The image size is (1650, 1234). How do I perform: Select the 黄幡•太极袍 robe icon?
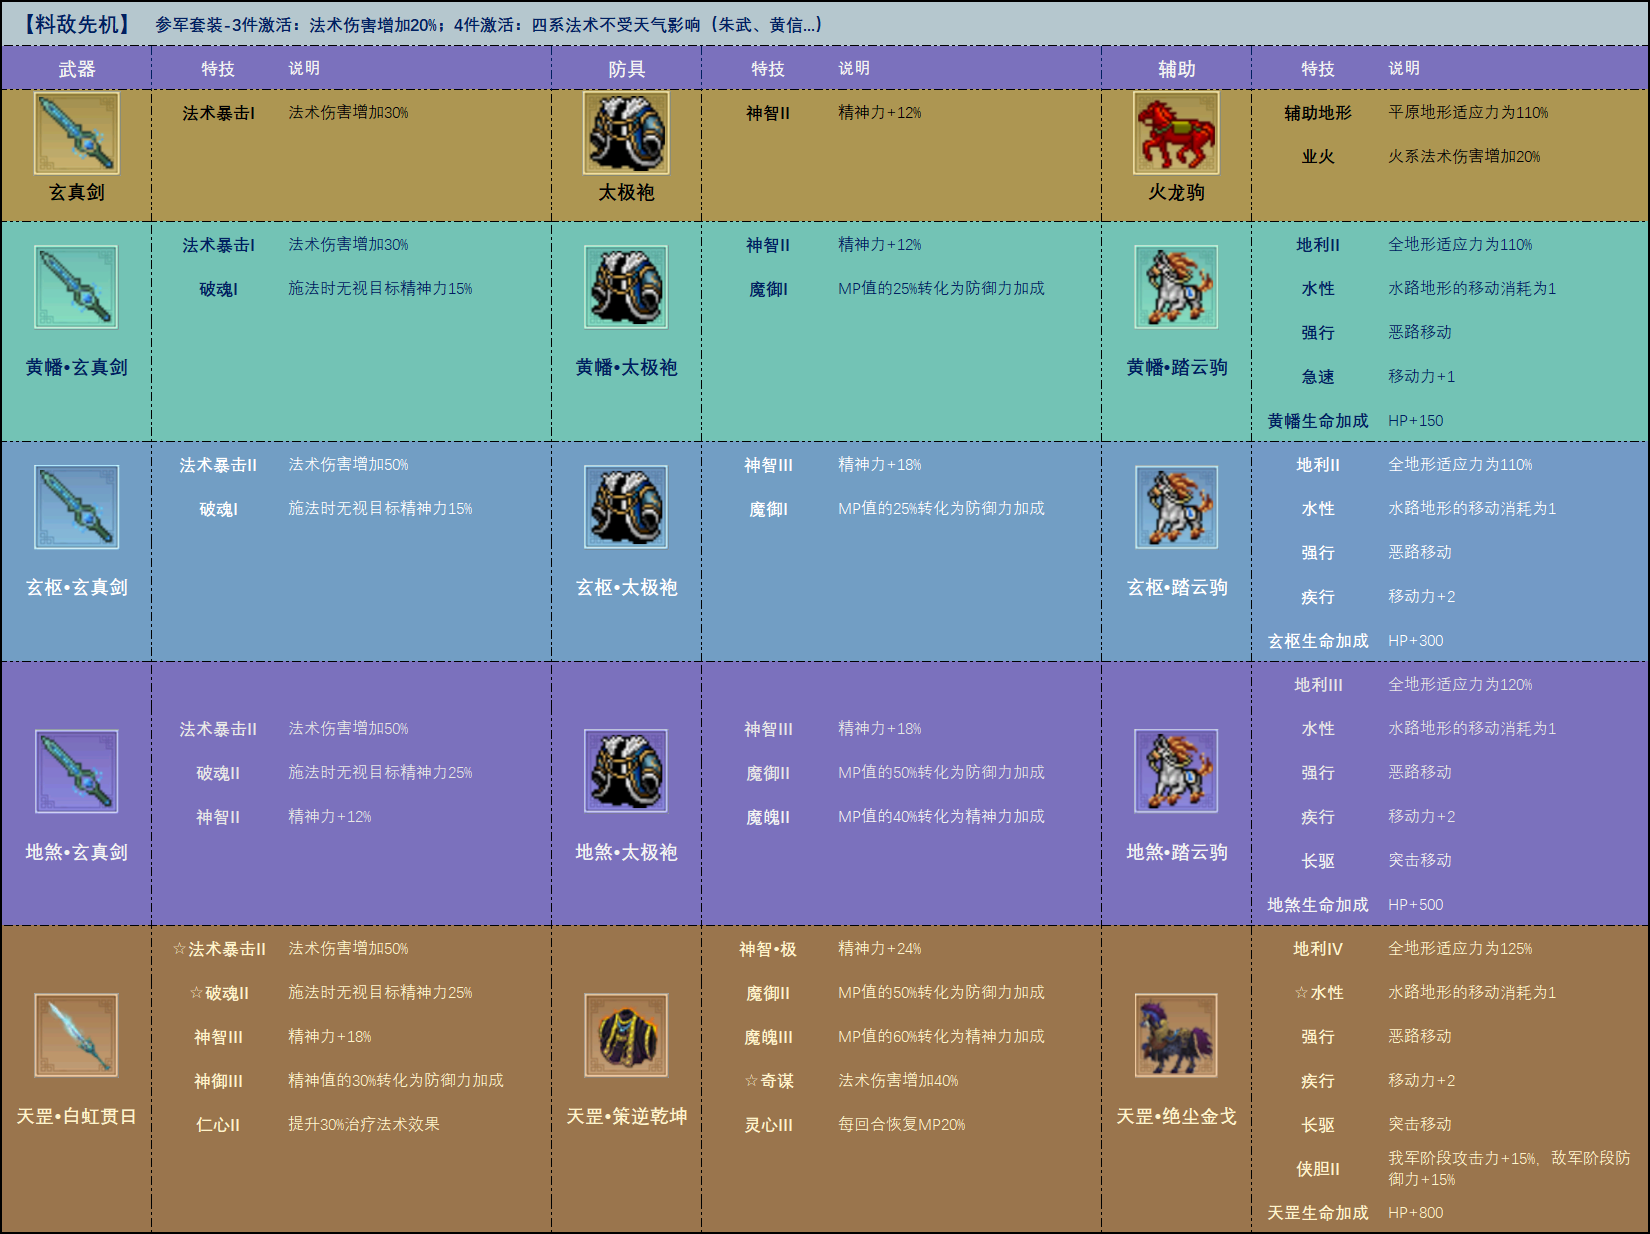(627, 287)
